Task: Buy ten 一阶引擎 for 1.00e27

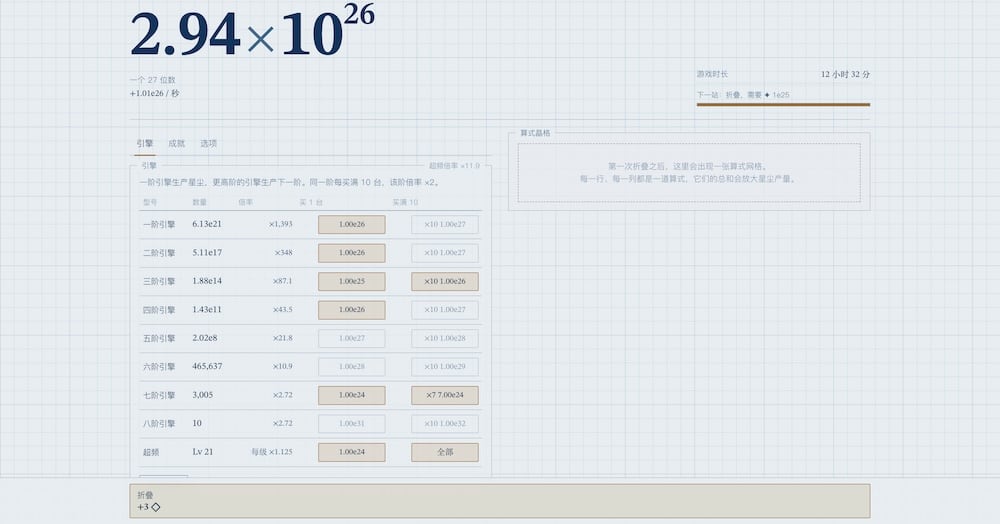Action: pyautogui.click(x=445, y=224)
